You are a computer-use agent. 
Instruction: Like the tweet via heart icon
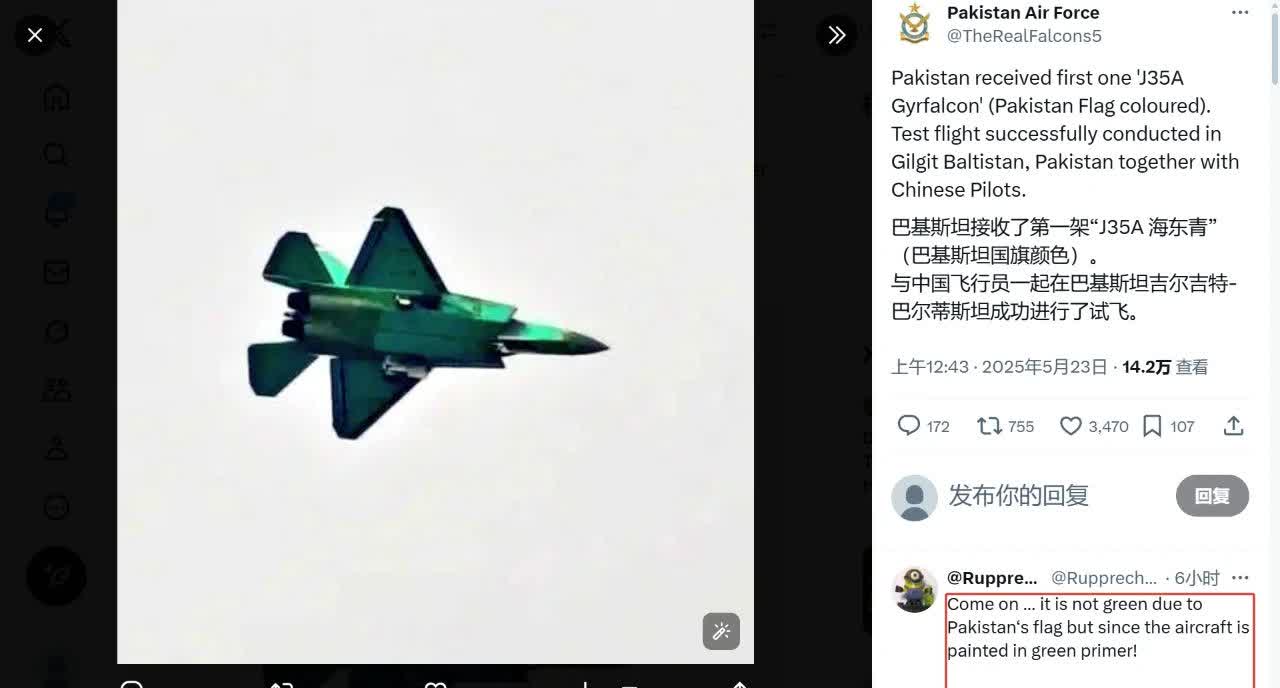(x=1071, y=426)
